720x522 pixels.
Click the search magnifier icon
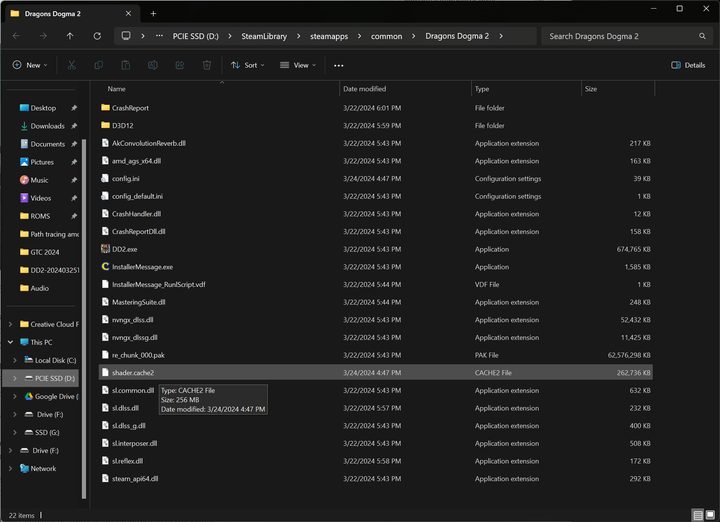[x=702, y=36]
